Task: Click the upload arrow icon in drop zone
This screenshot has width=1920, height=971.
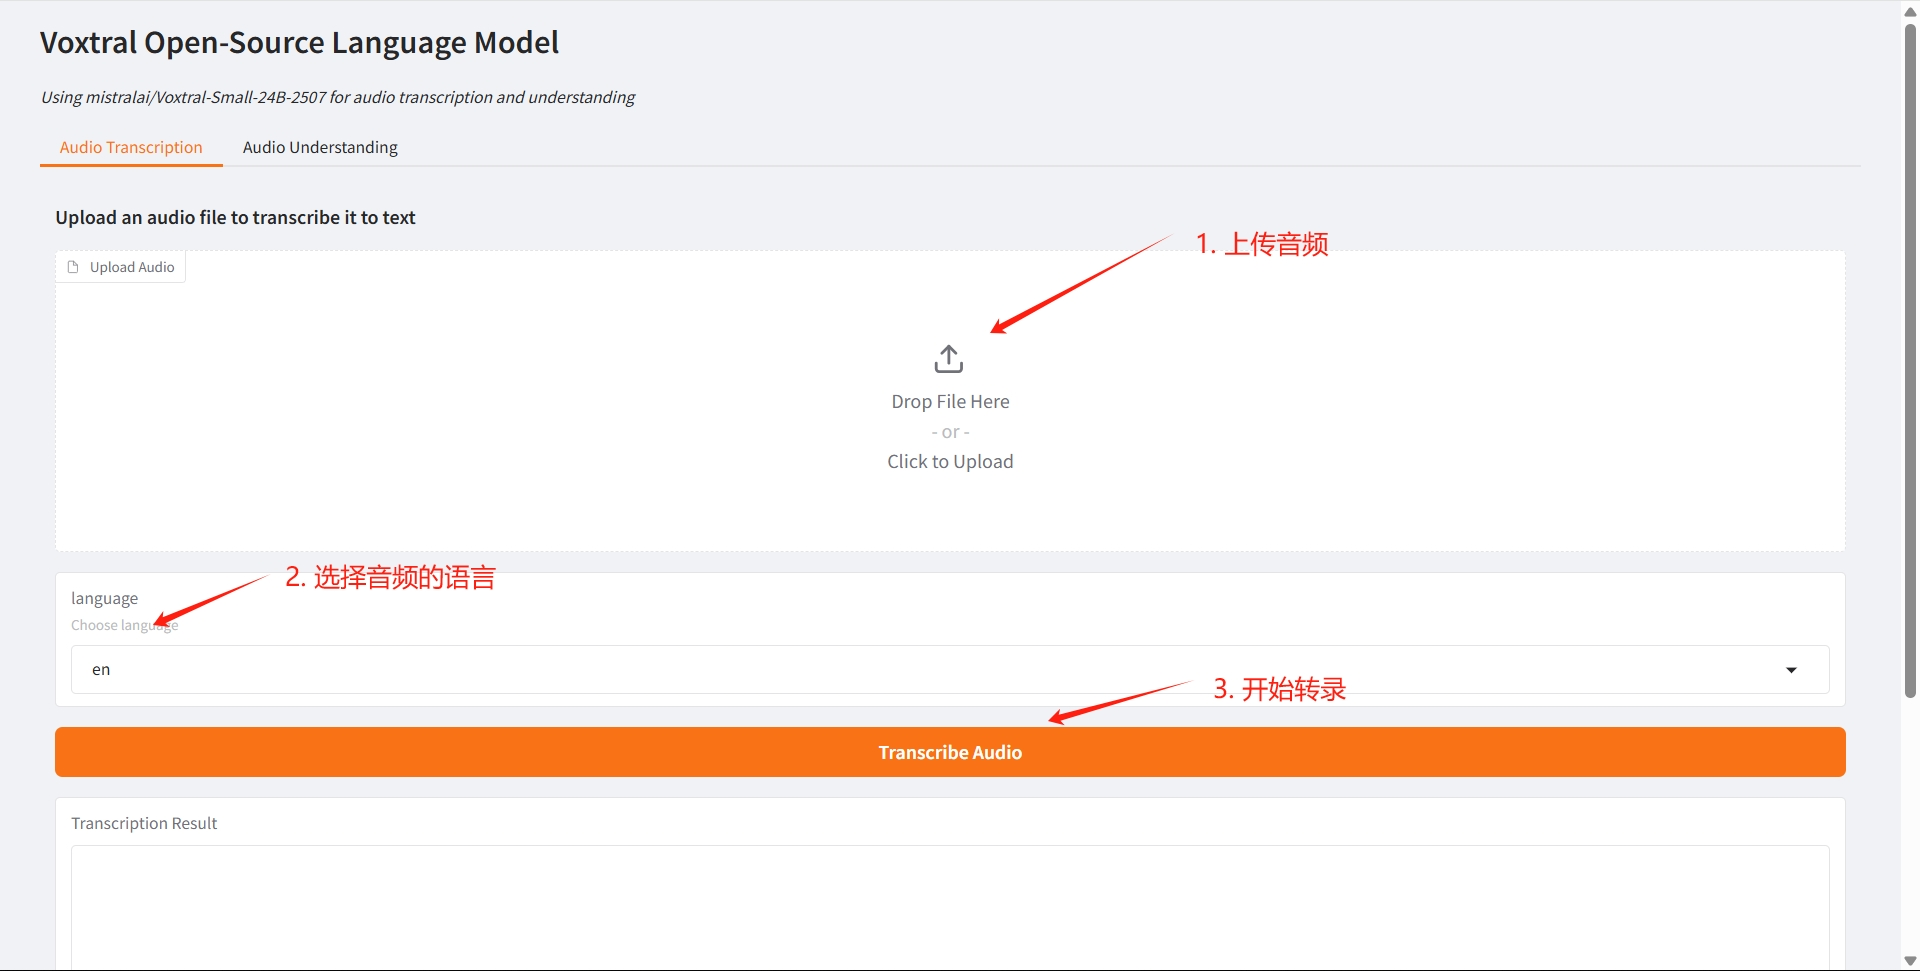Action: (x=949, y=359)
